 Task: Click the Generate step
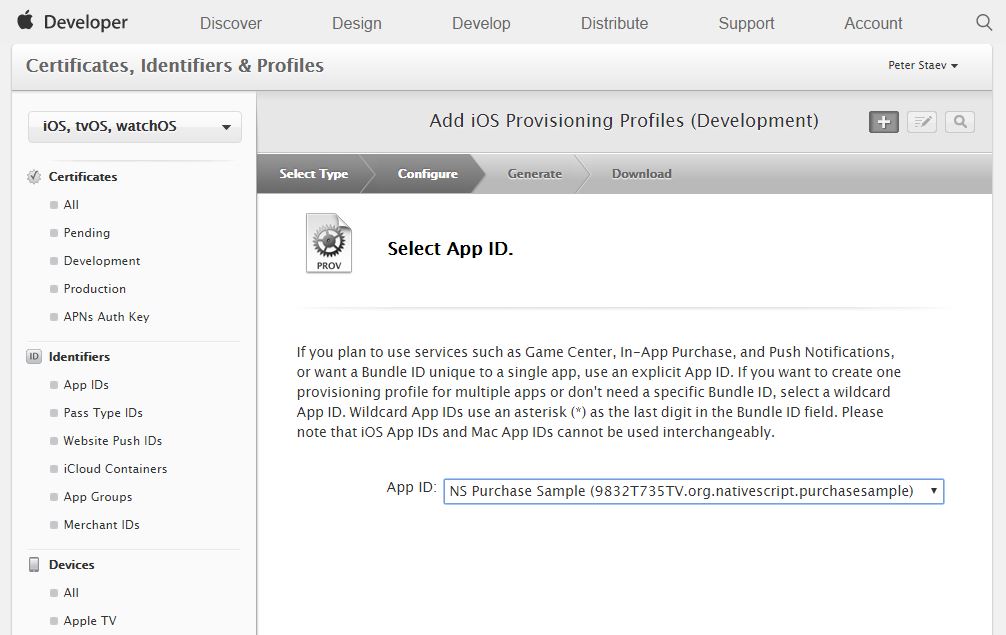point(534,174)
